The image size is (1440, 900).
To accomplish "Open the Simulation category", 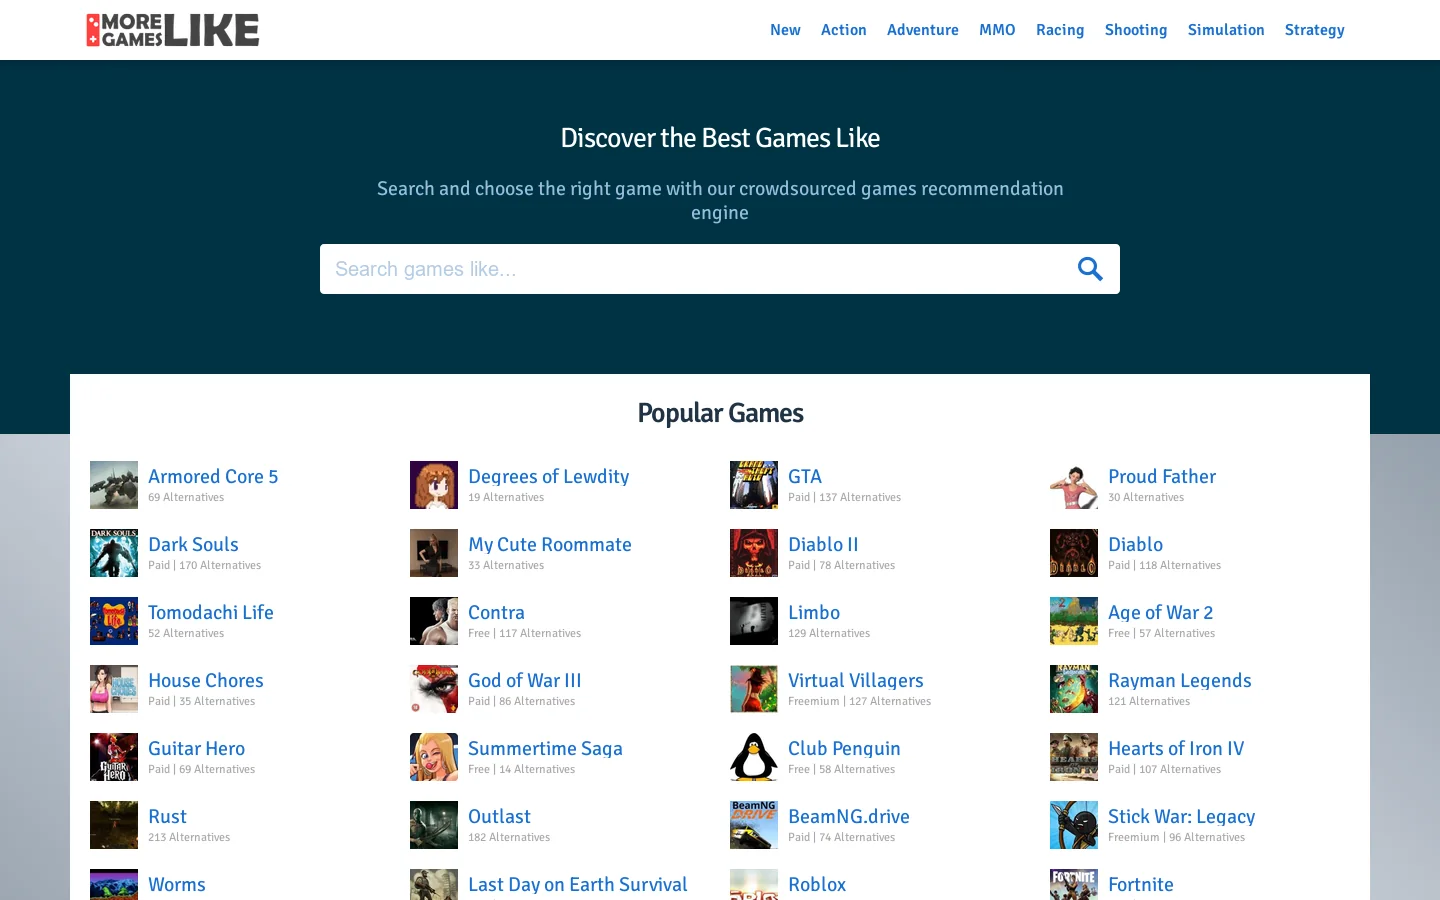I will (1226, 30).
